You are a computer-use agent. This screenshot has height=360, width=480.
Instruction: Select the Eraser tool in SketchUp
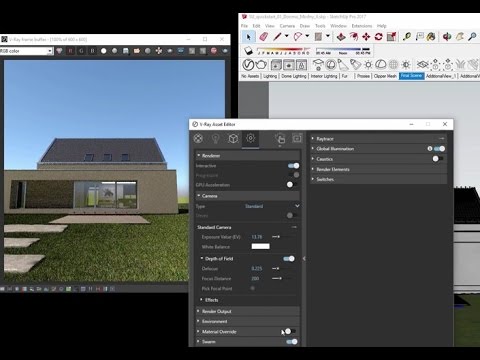click(263, 36)
